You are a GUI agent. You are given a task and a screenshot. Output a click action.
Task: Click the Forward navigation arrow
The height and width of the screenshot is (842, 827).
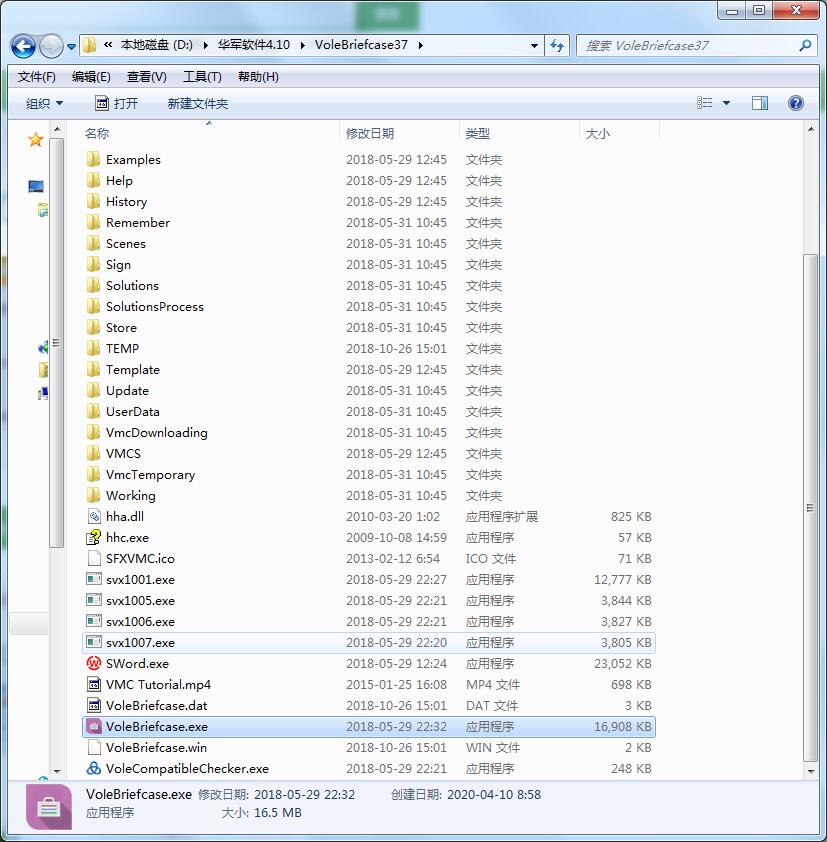(51, 46)
